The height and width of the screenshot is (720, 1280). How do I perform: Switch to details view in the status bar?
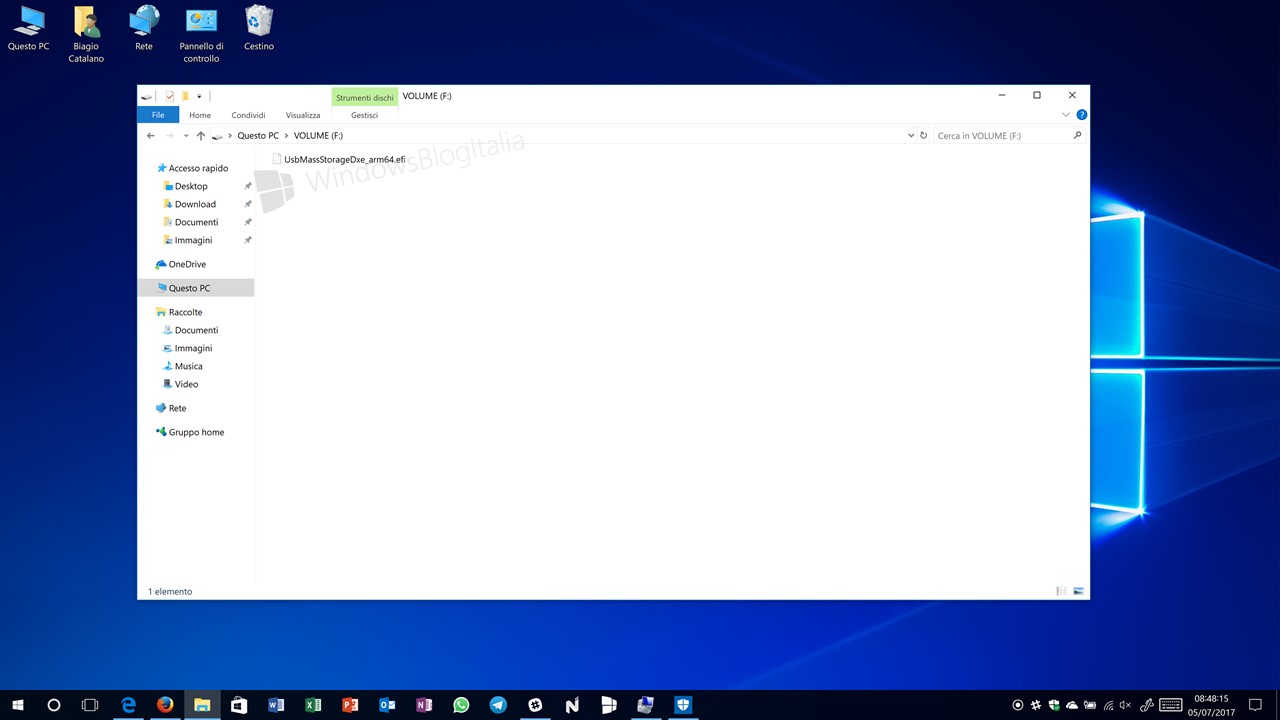[x=1061, y=591]
